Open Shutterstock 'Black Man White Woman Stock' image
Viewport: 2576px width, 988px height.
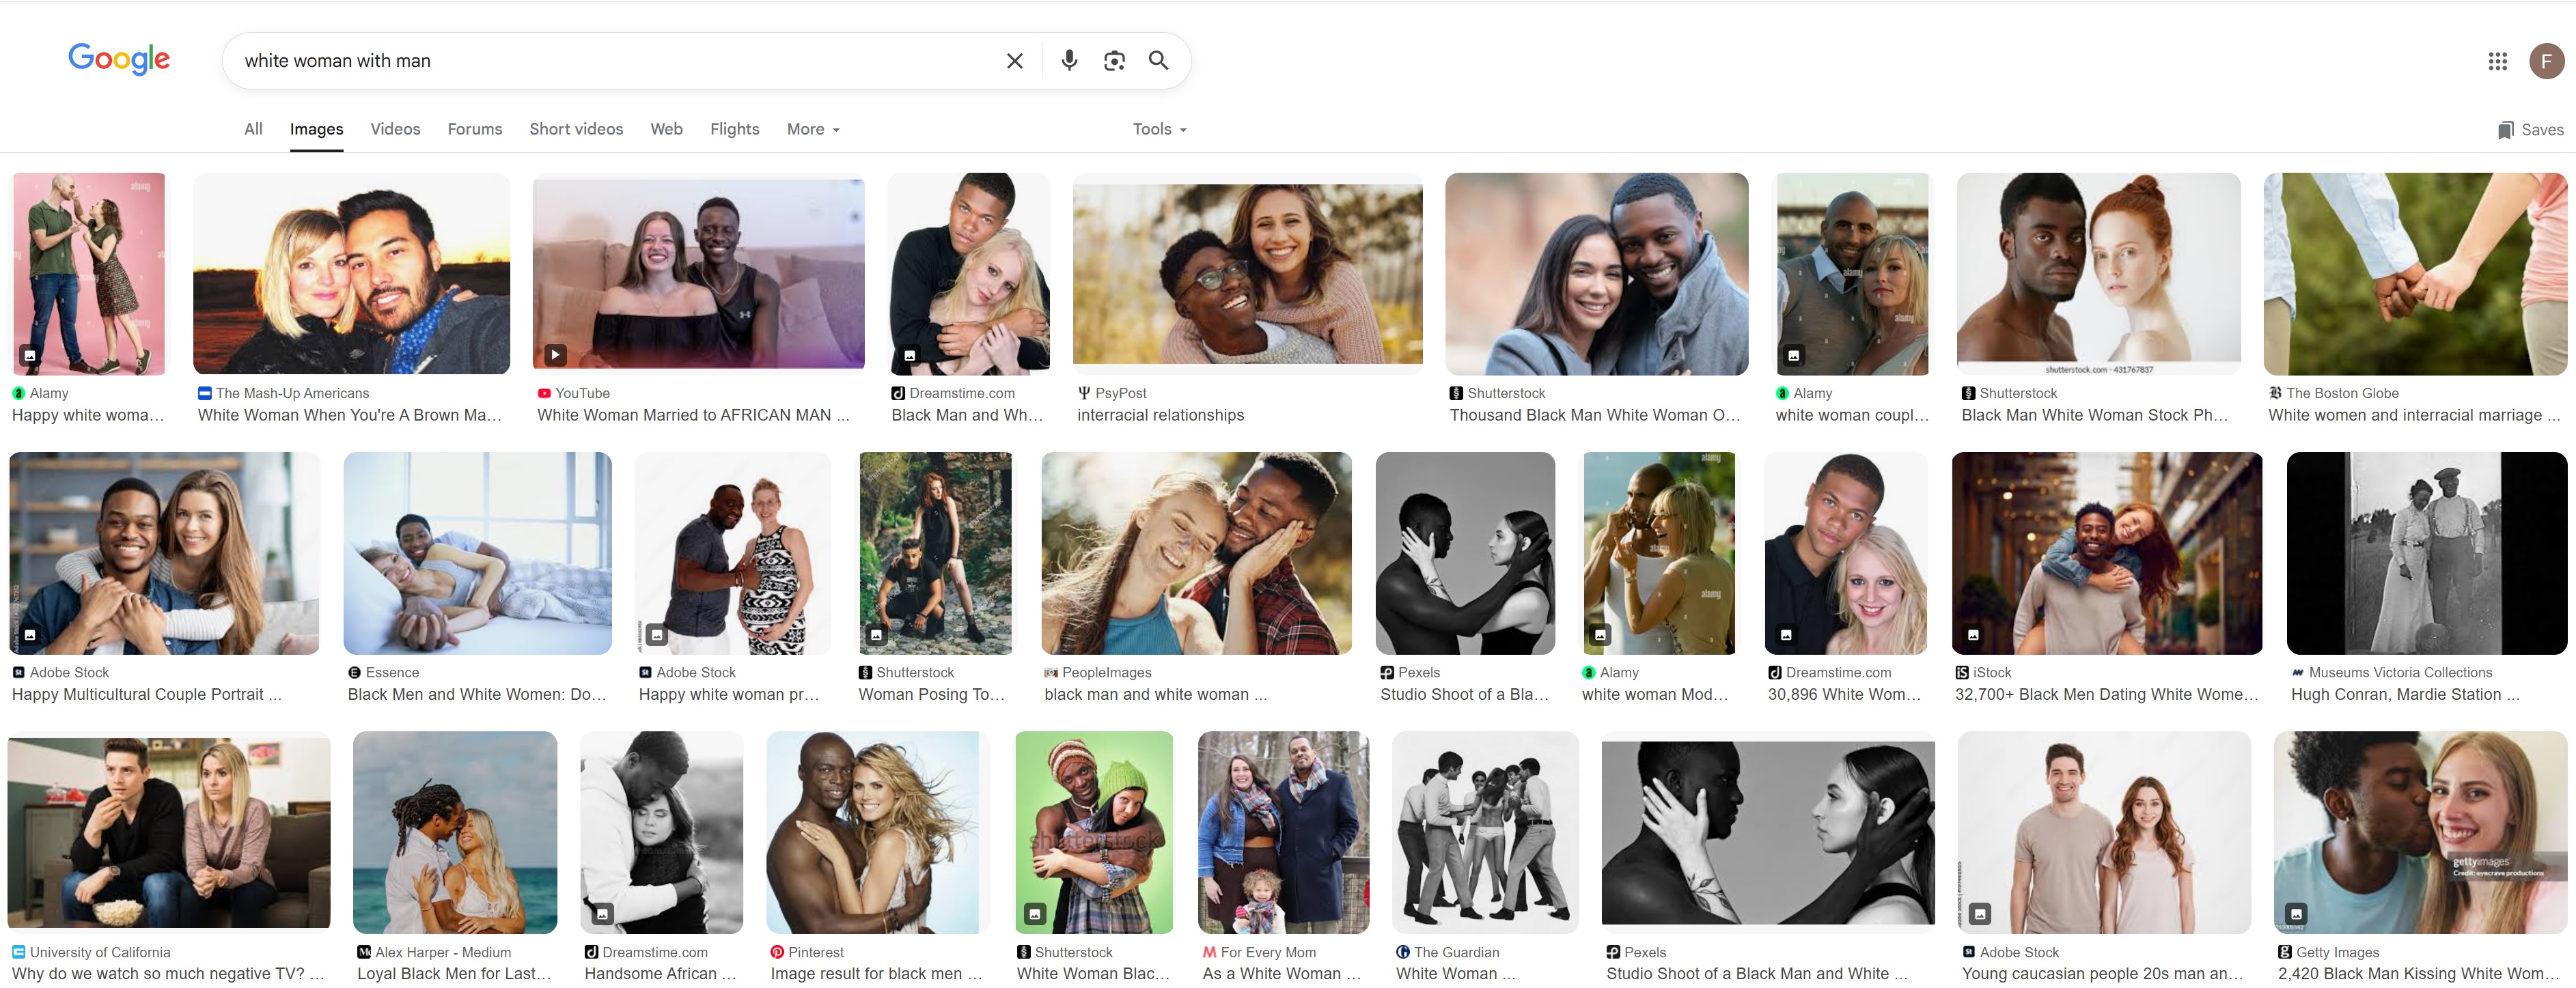coord(2098,274)
